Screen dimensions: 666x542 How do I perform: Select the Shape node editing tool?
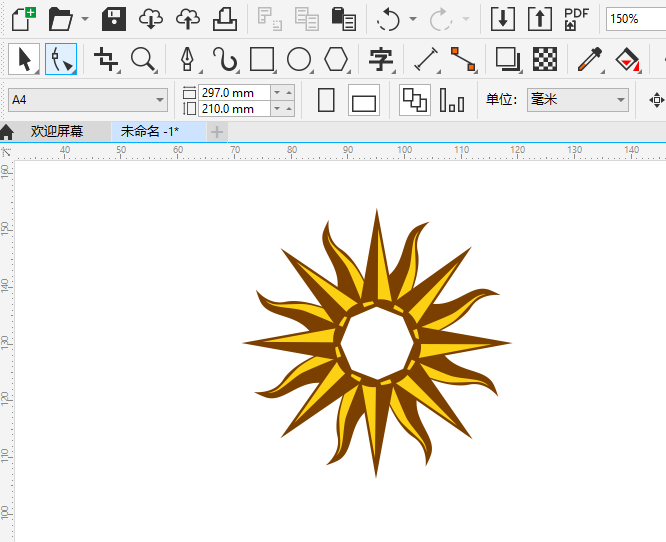click(x=61, y=59)
